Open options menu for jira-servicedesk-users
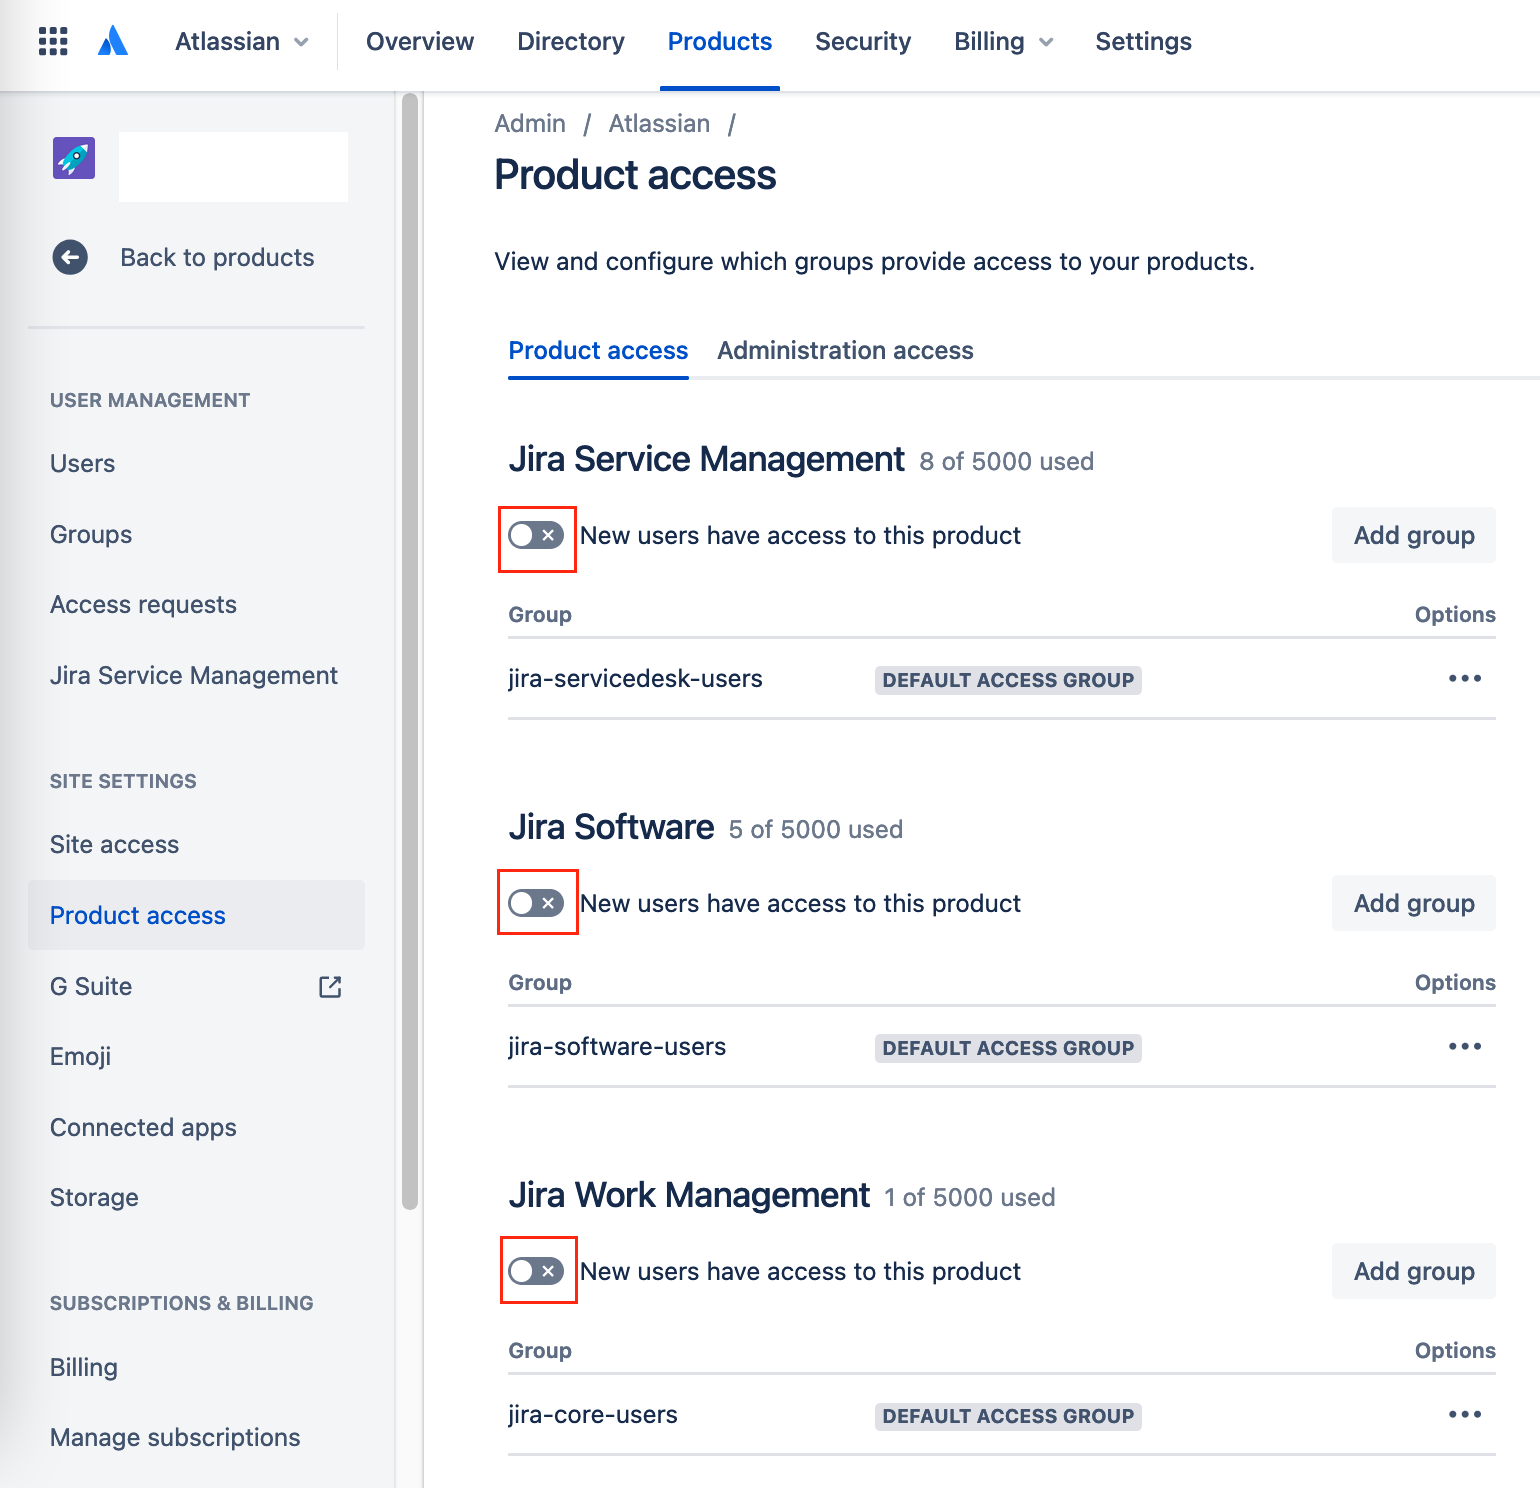 pyautogui.click(x=1465, y=678)
